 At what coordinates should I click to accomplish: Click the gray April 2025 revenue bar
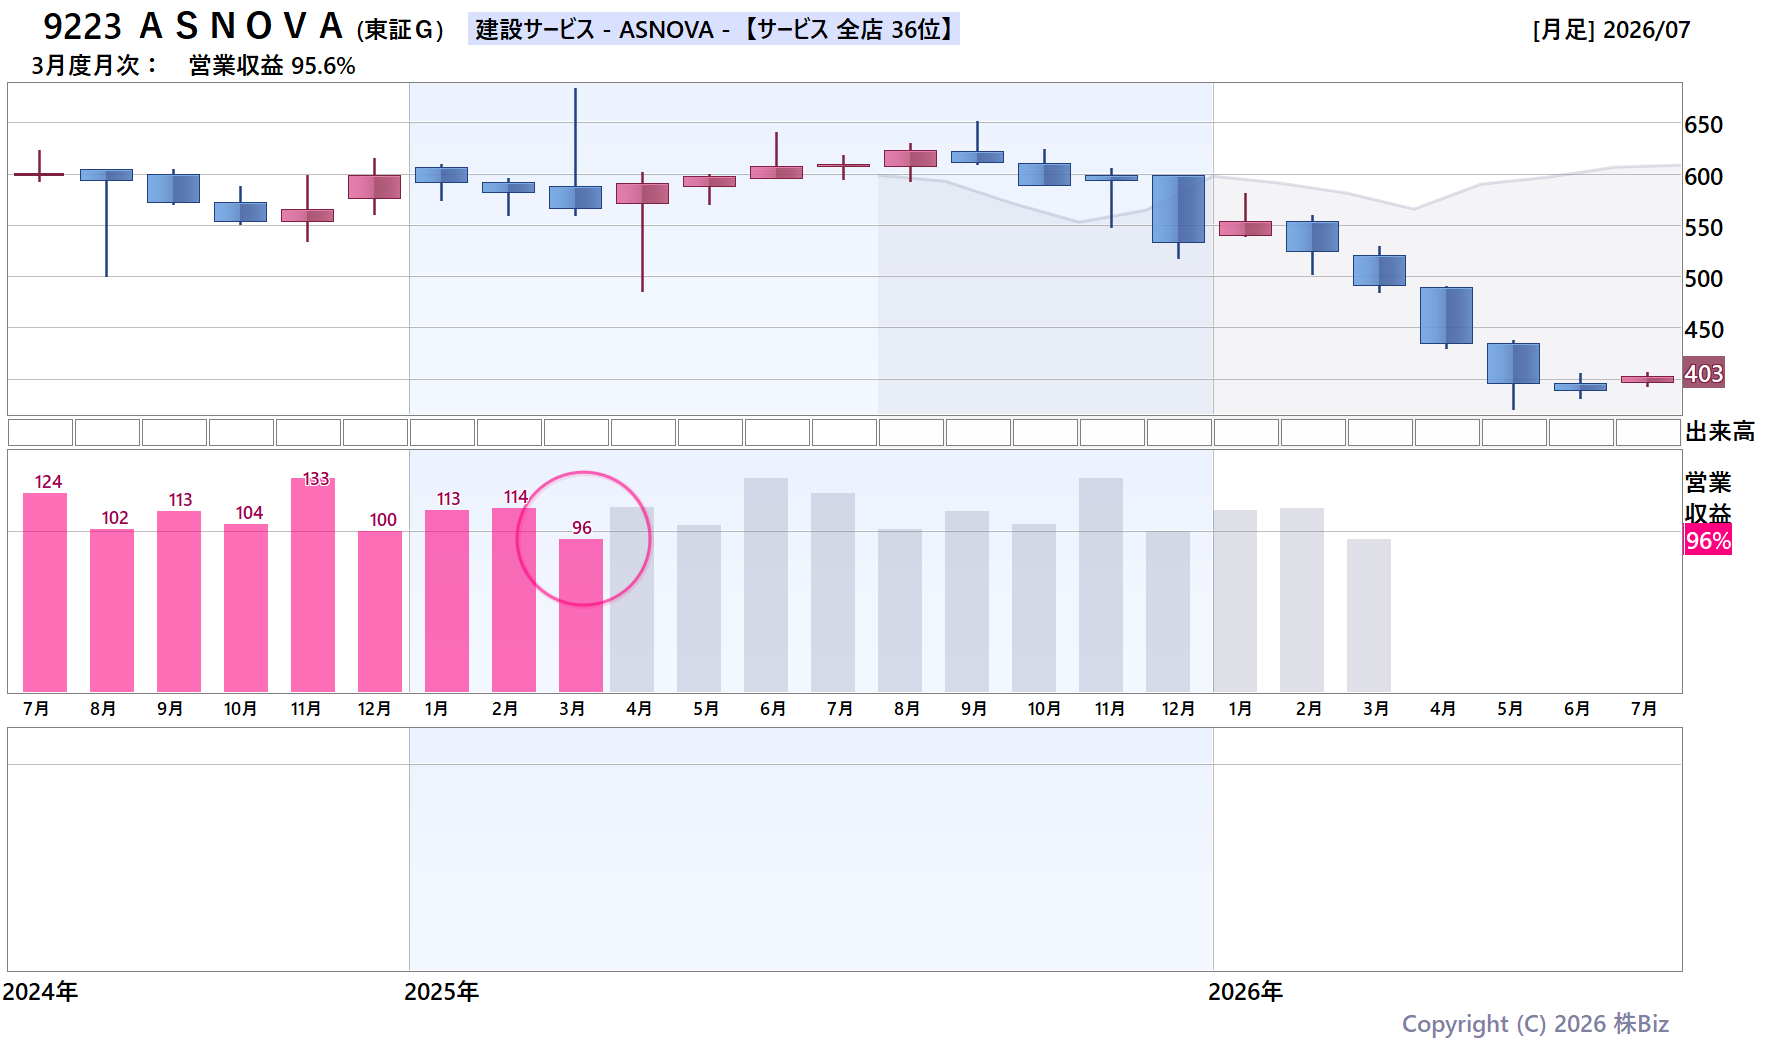point(632,599)
